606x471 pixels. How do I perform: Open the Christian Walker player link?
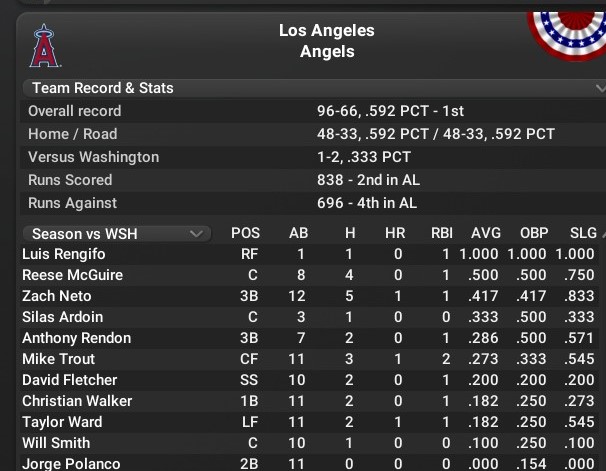[77, 401]
